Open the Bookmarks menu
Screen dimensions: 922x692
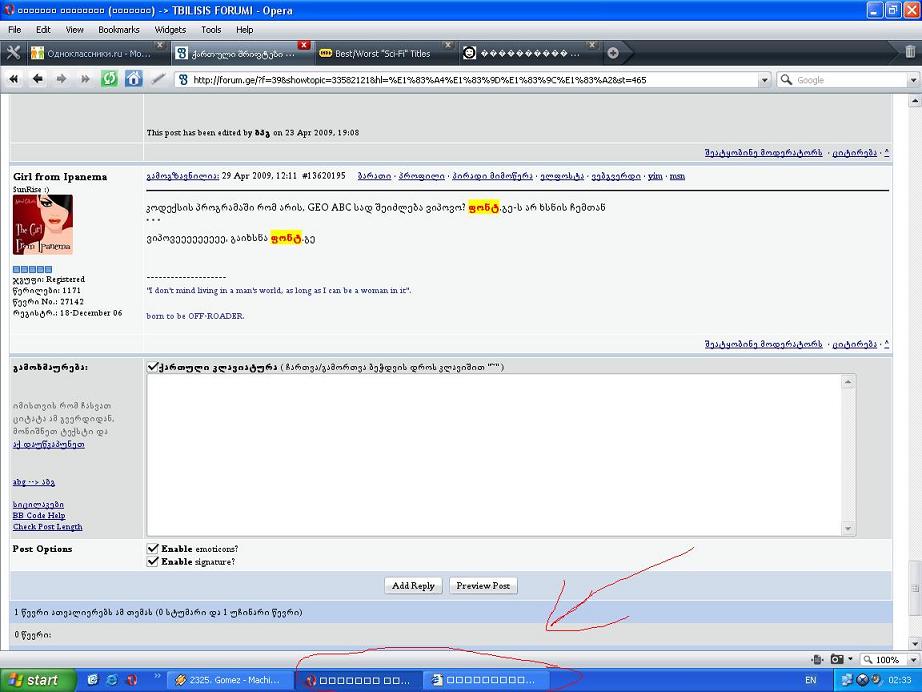(x=119, y=29)
